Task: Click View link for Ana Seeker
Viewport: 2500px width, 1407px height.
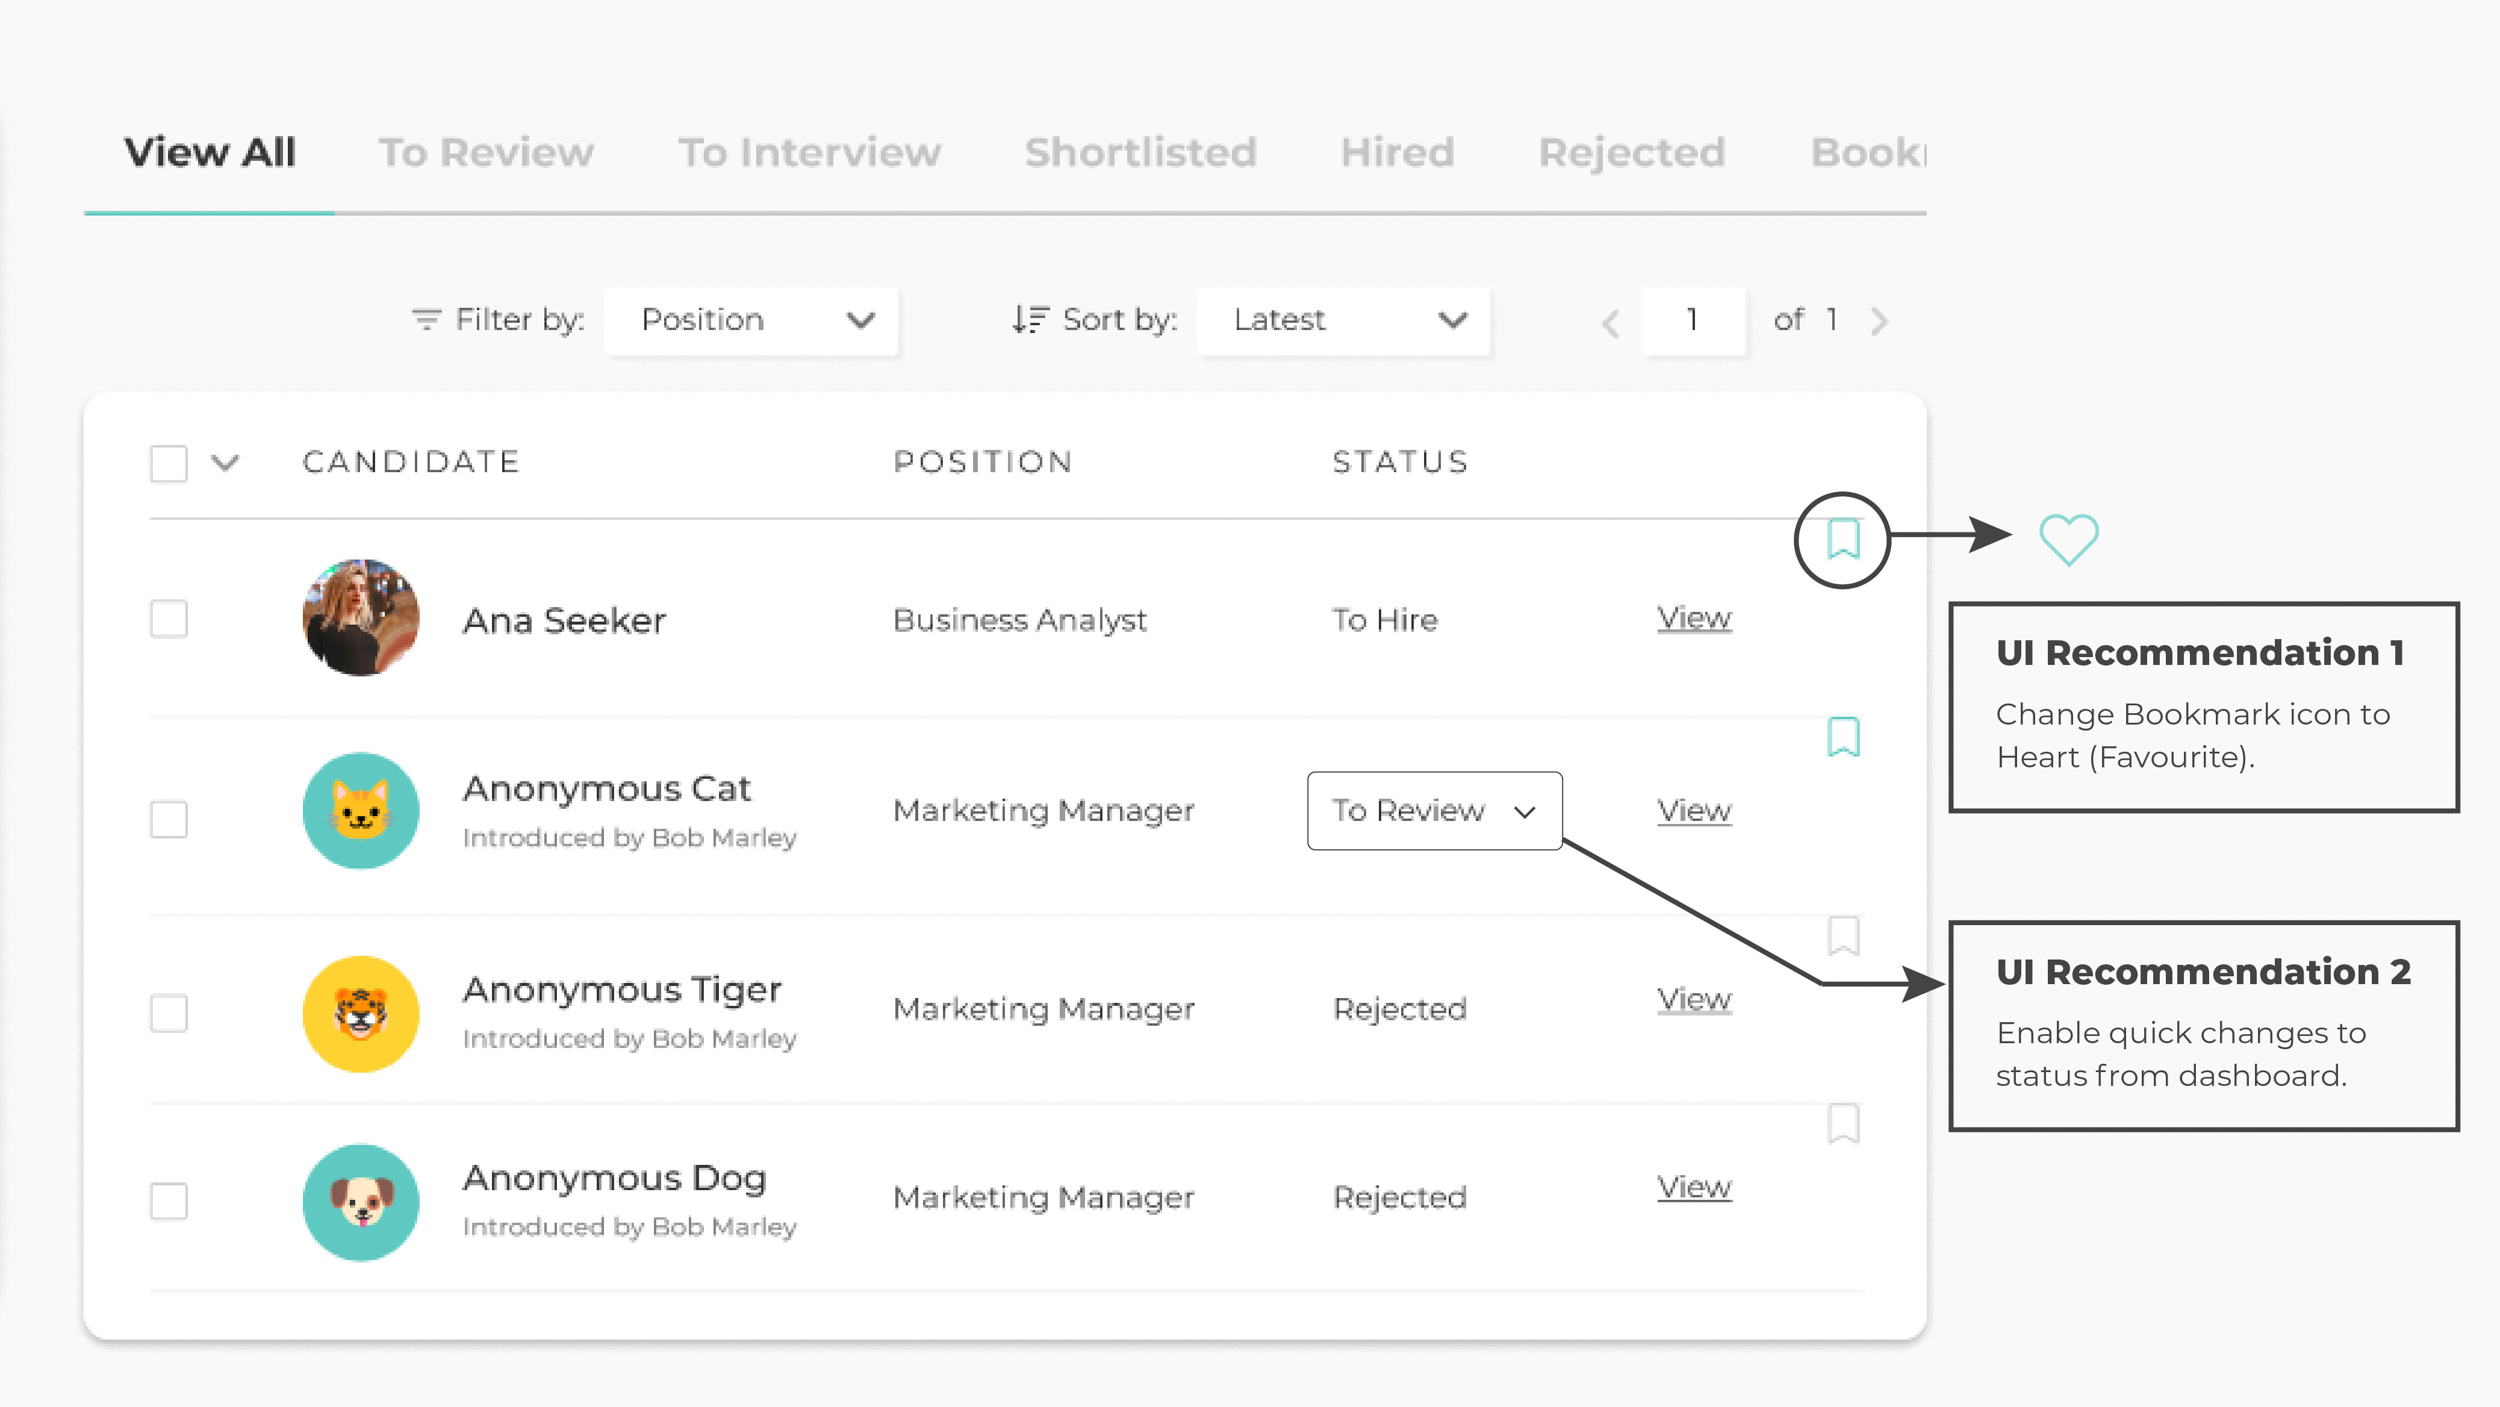Action: 1693,618
